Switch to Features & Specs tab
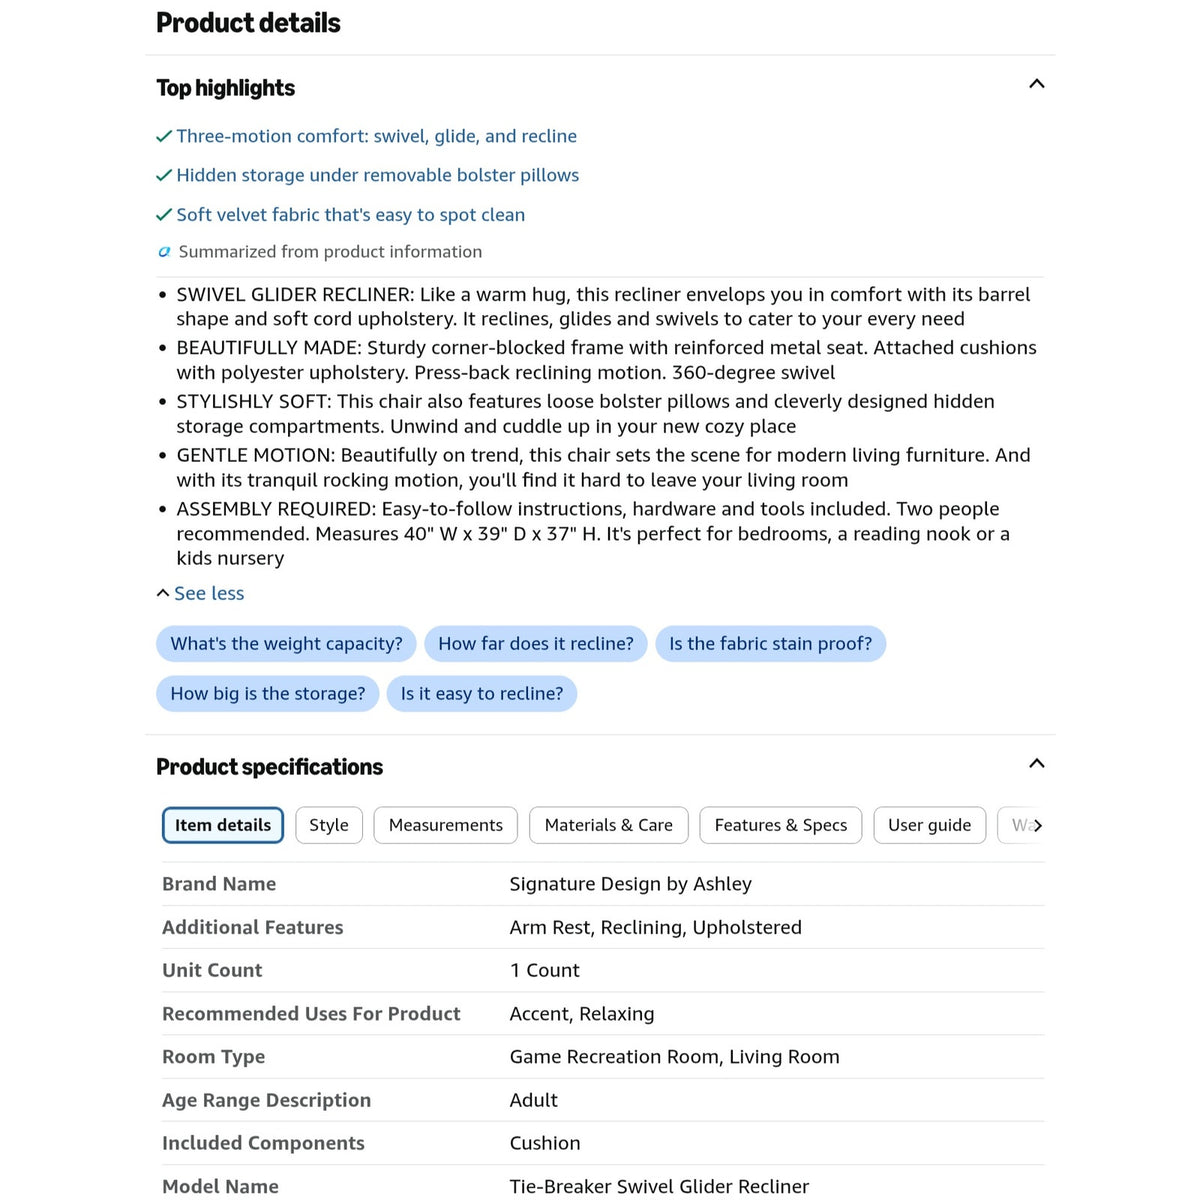The width and height of the screenshot is (1200, 1200). click(x=781, y=825)
